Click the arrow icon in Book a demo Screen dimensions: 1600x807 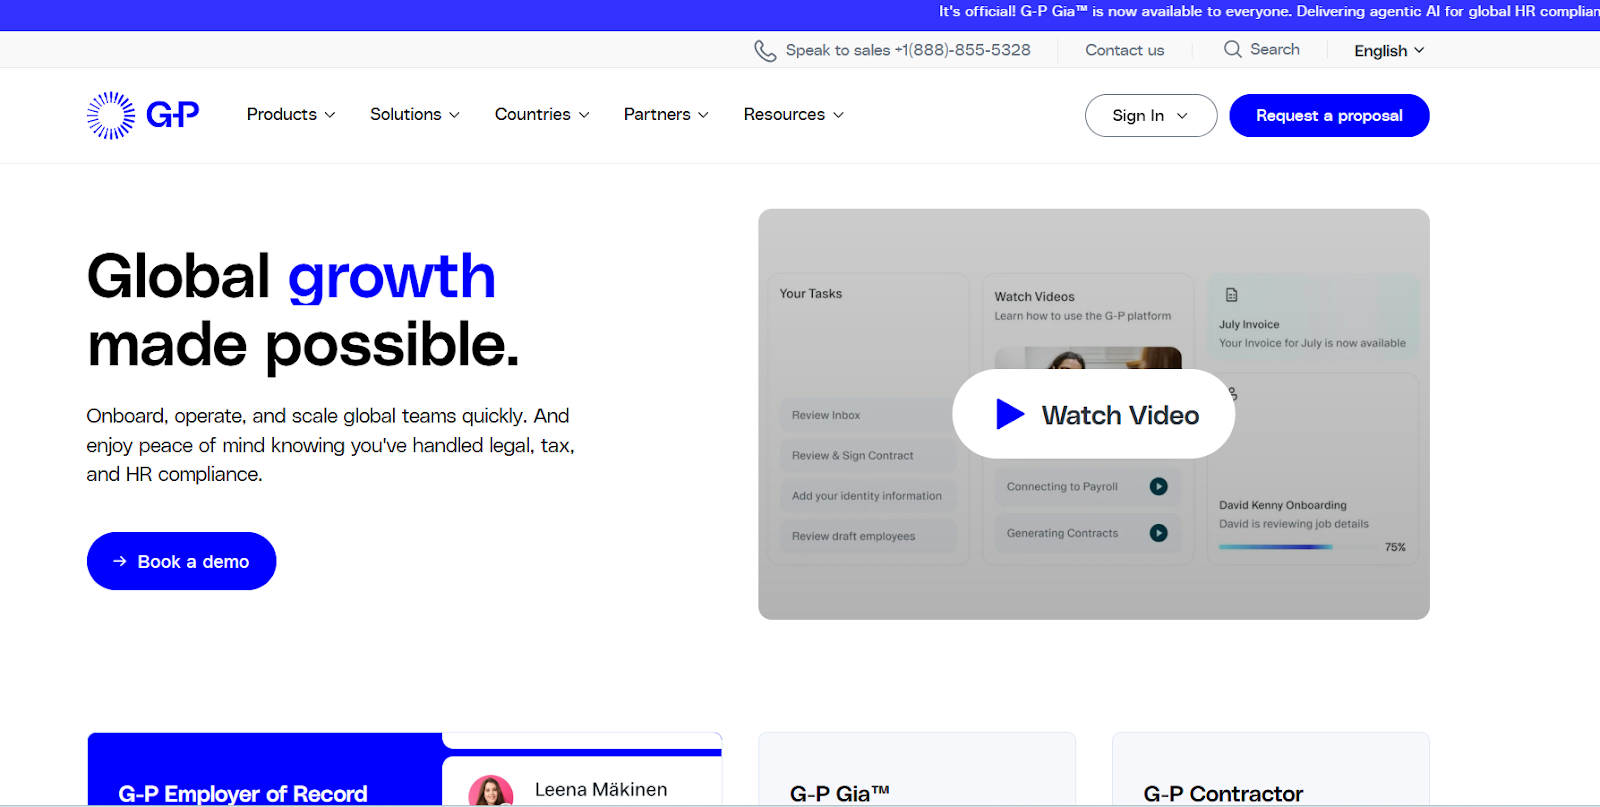[120, 561]
